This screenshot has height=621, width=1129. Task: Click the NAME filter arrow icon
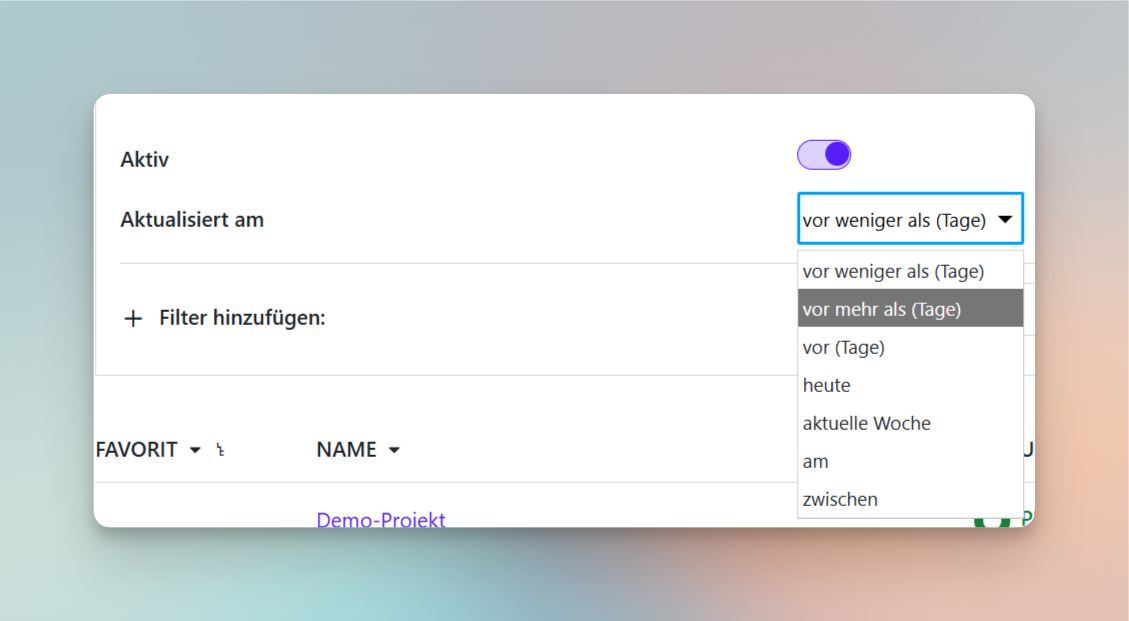click(x=393, y=450)
